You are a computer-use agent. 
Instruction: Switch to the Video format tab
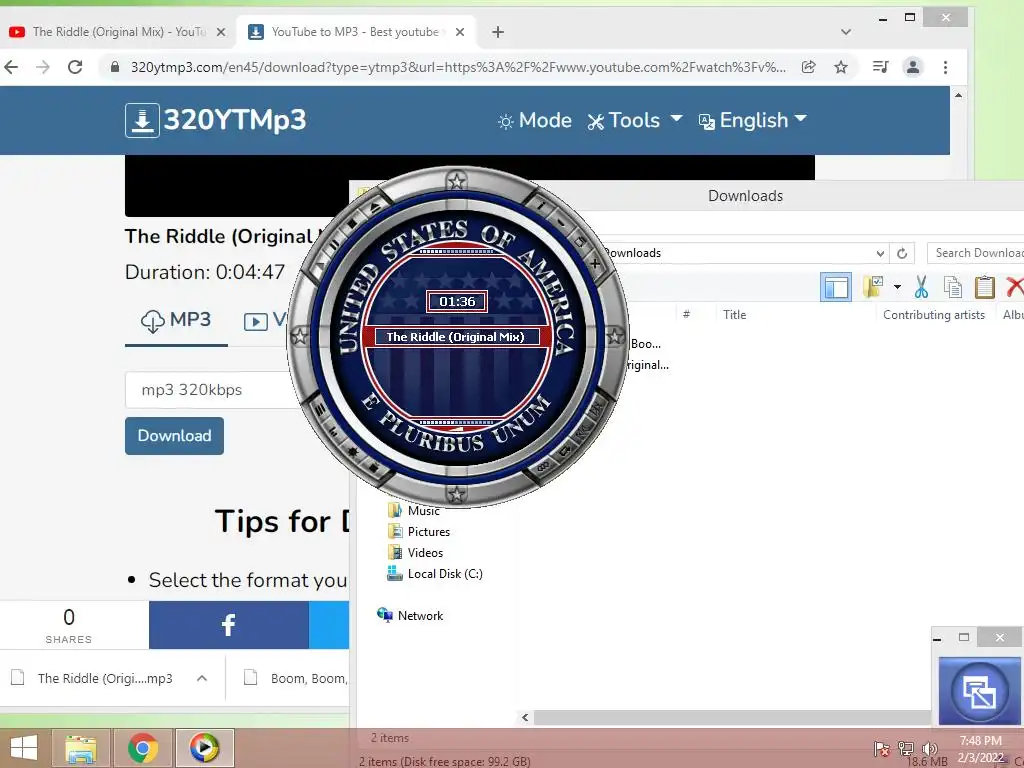point(264,321)
